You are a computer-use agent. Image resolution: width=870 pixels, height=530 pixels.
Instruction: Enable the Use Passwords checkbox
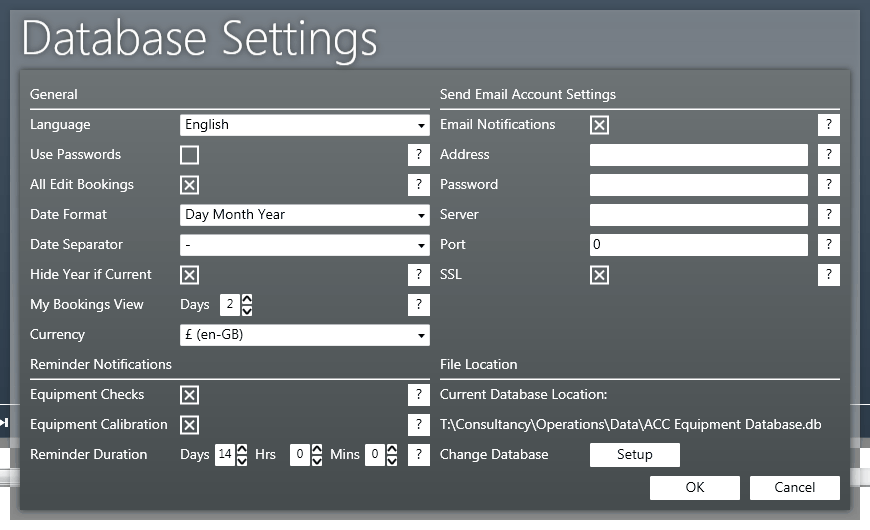[x=189, y=155]
